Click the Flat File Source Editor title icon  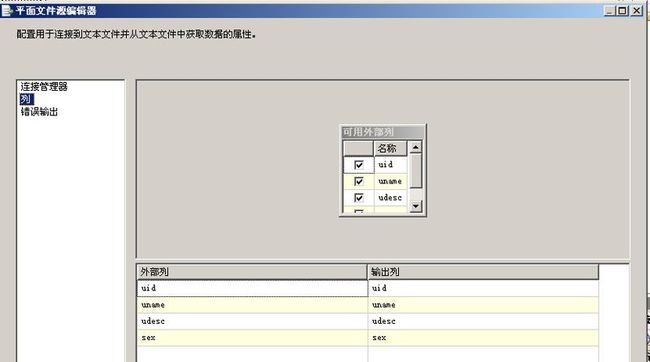[x=7, y=10]
